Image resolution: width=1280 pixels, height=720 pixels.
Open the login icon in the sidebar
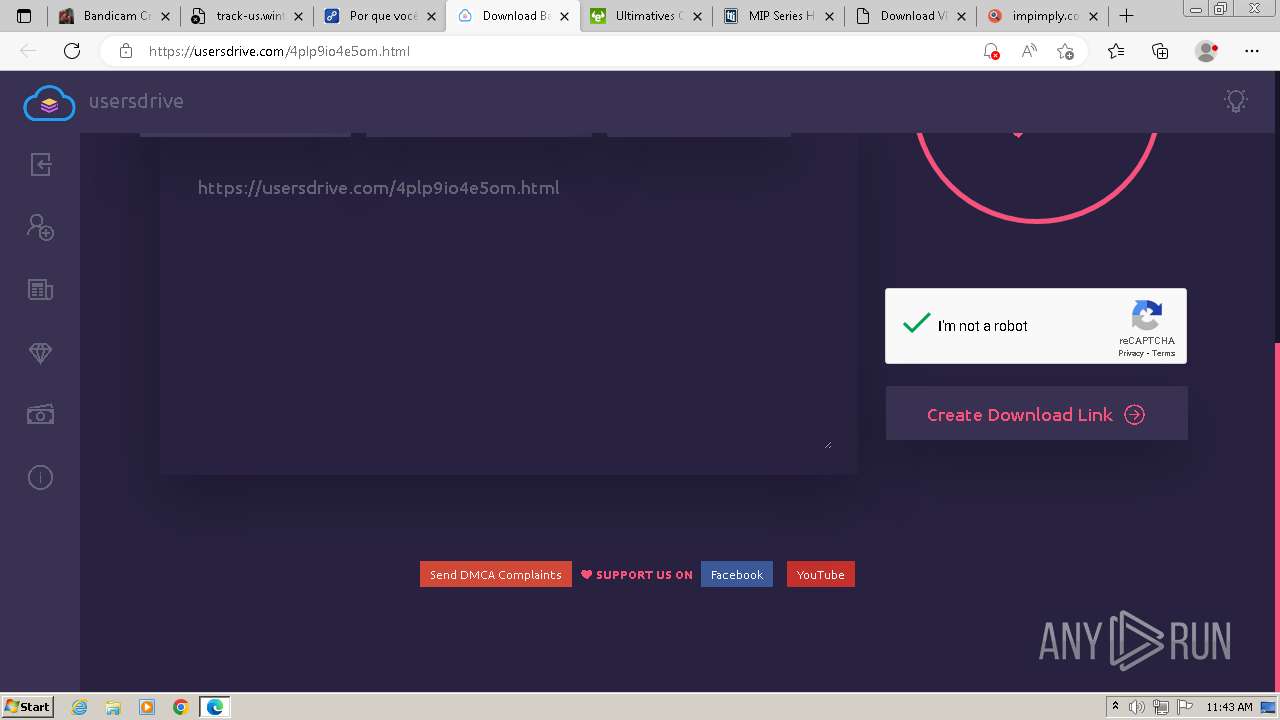pyautogui.click(x=40, y=165)
